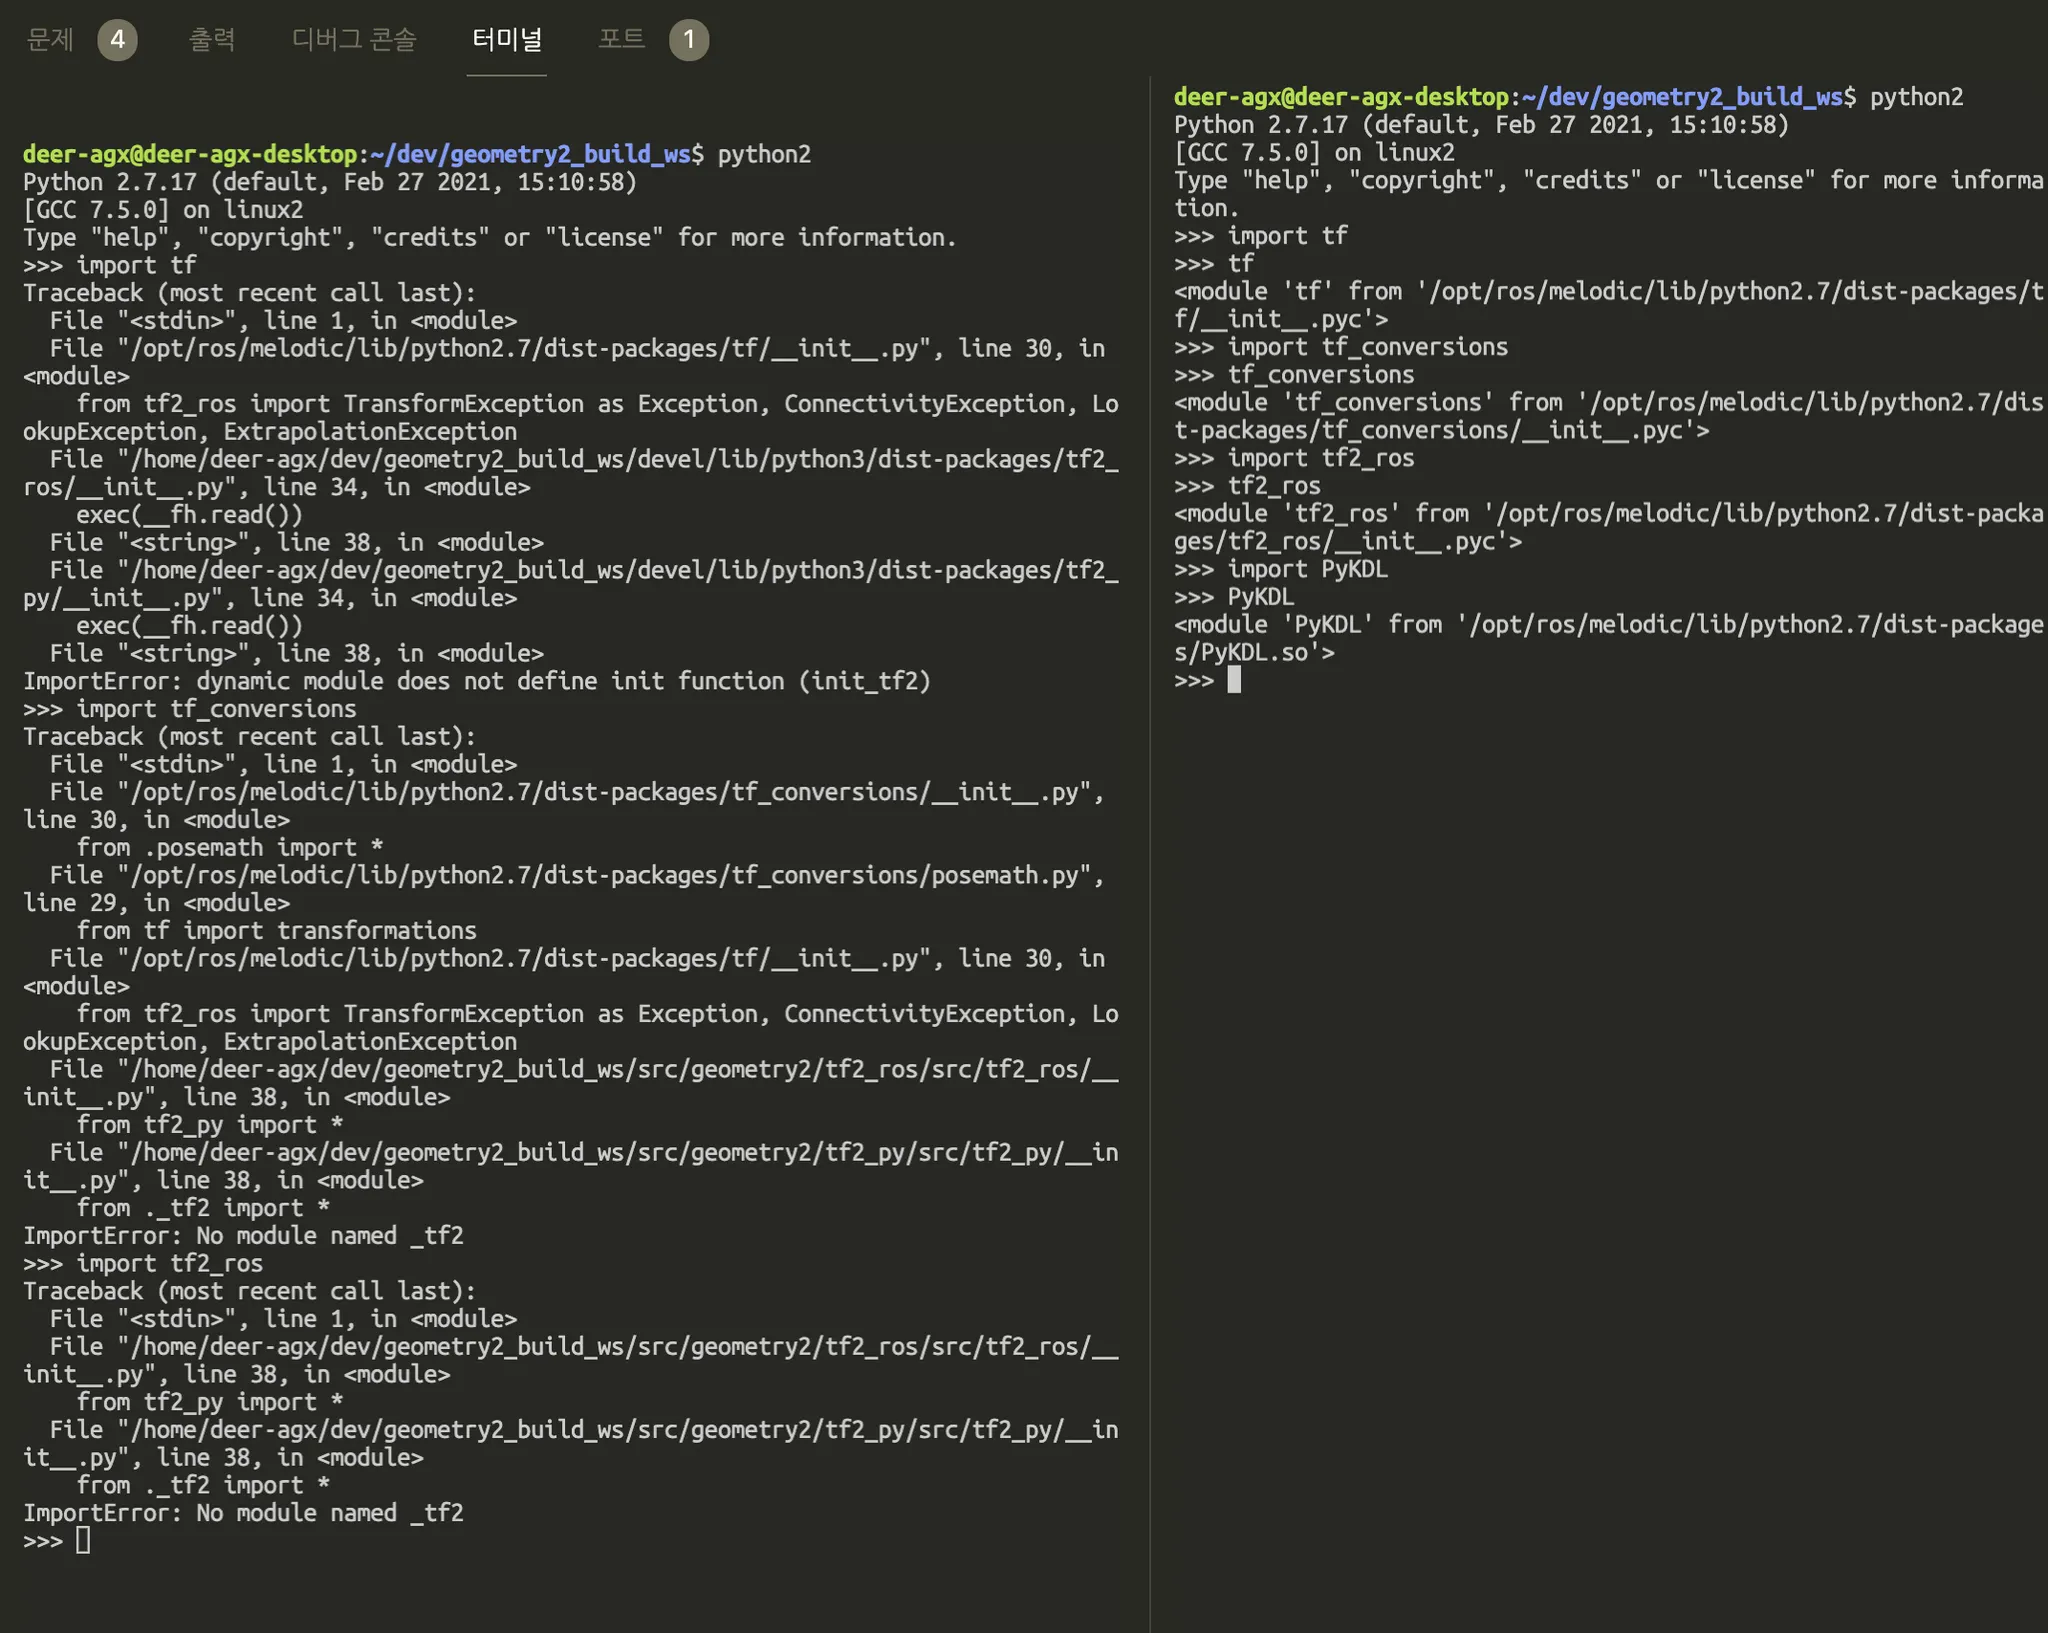Click the 'init_tf2' ImportError message line
This screenshot has height=1633, width=2048.
pos(476,681)
